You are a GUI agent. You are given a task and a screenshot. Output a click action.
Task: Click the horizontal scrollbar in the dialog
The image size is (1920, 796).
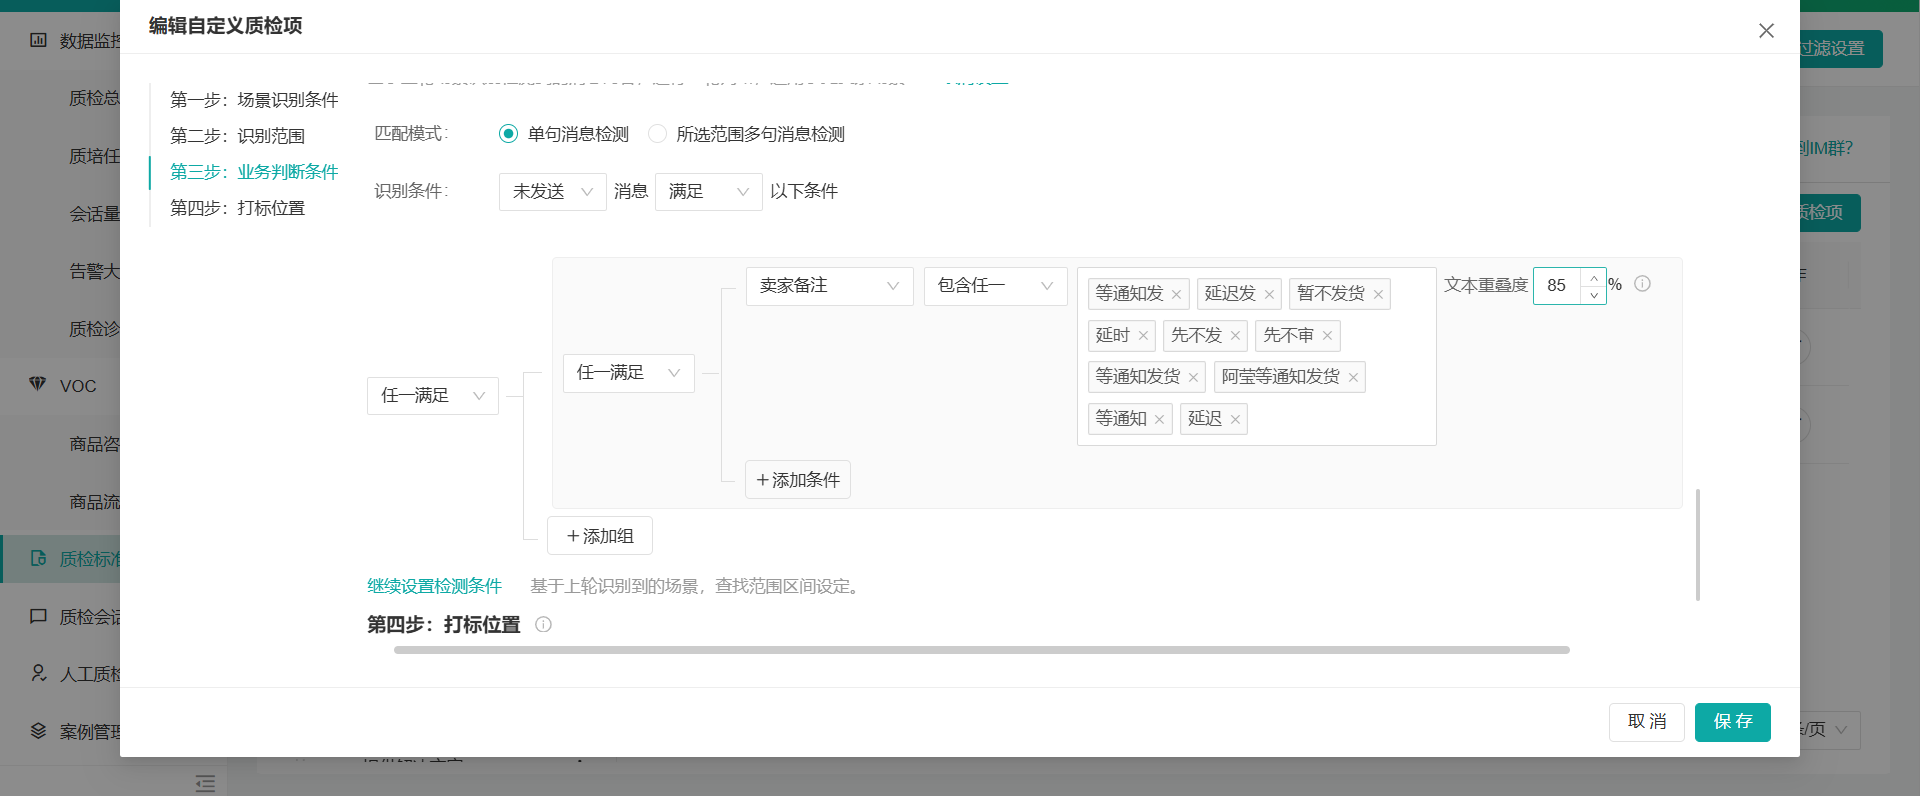[x=981, y=650]
